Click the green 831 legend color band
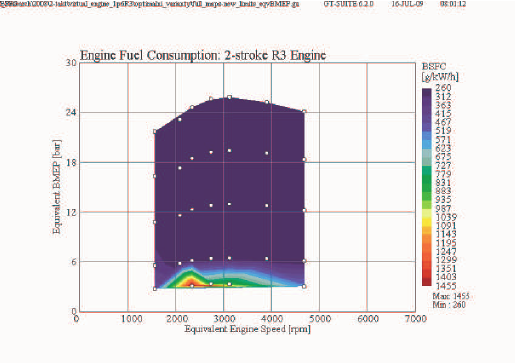This screenshot has width=515, height=363. [x=427, y=183]
